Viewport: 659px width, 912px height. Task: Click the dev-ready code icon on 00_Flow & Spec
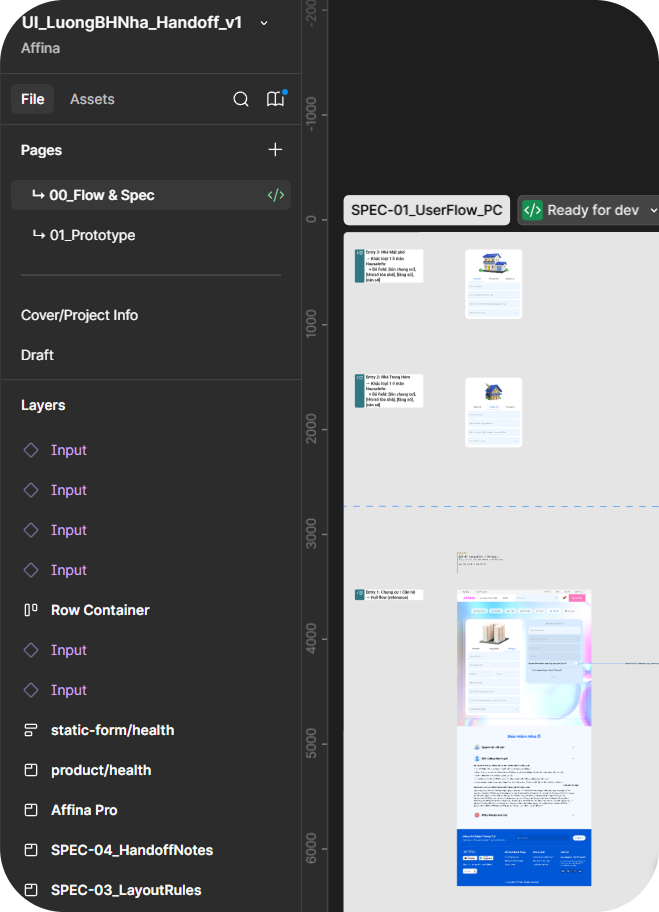[276, 195]
